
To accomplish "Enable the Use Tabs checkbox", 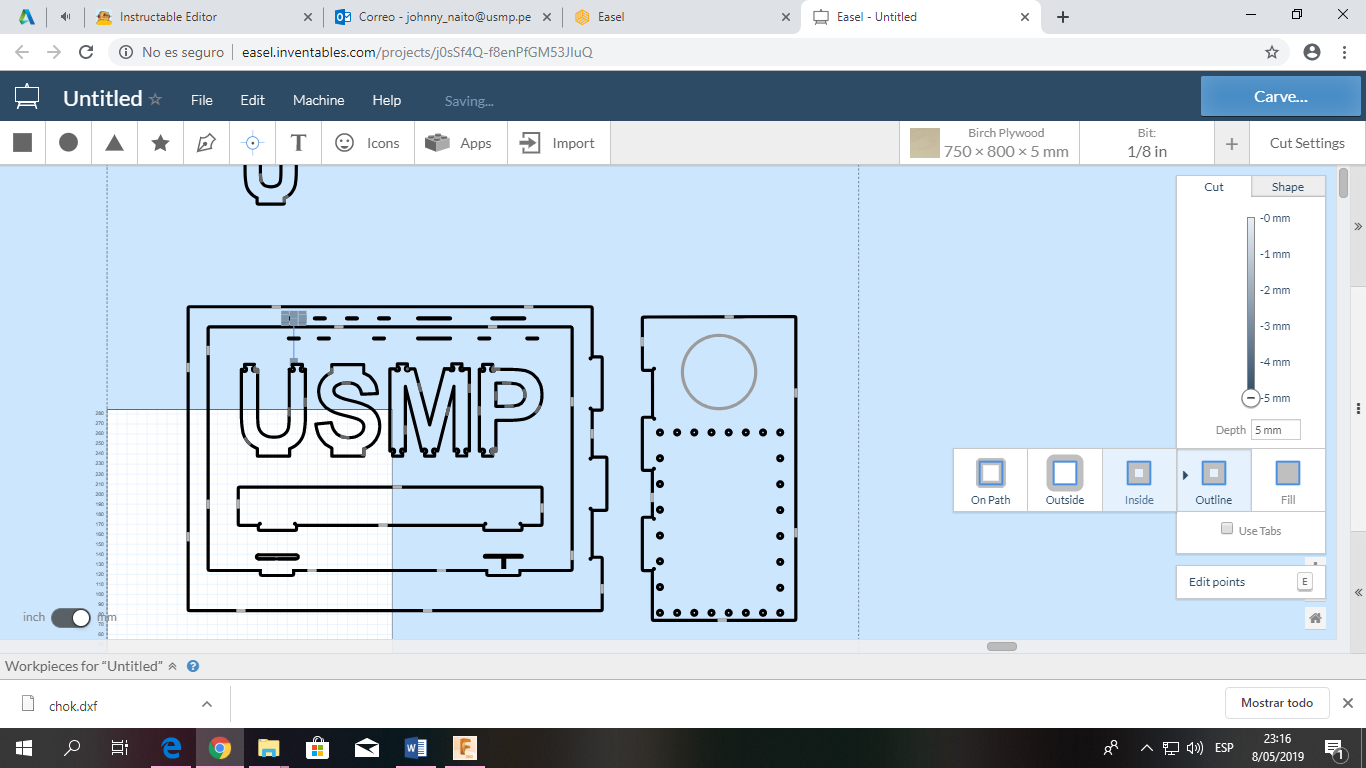I will [x=1227, y=529].
